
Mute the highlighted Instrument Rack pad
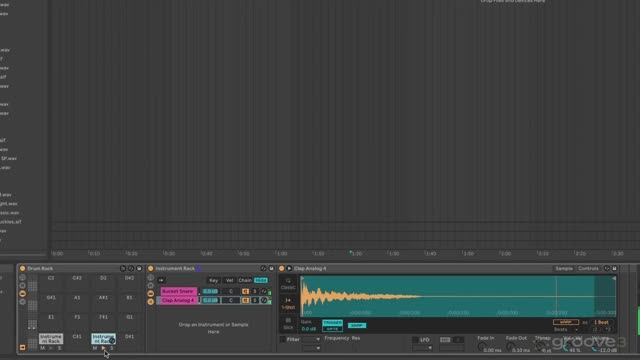(95, 348)
